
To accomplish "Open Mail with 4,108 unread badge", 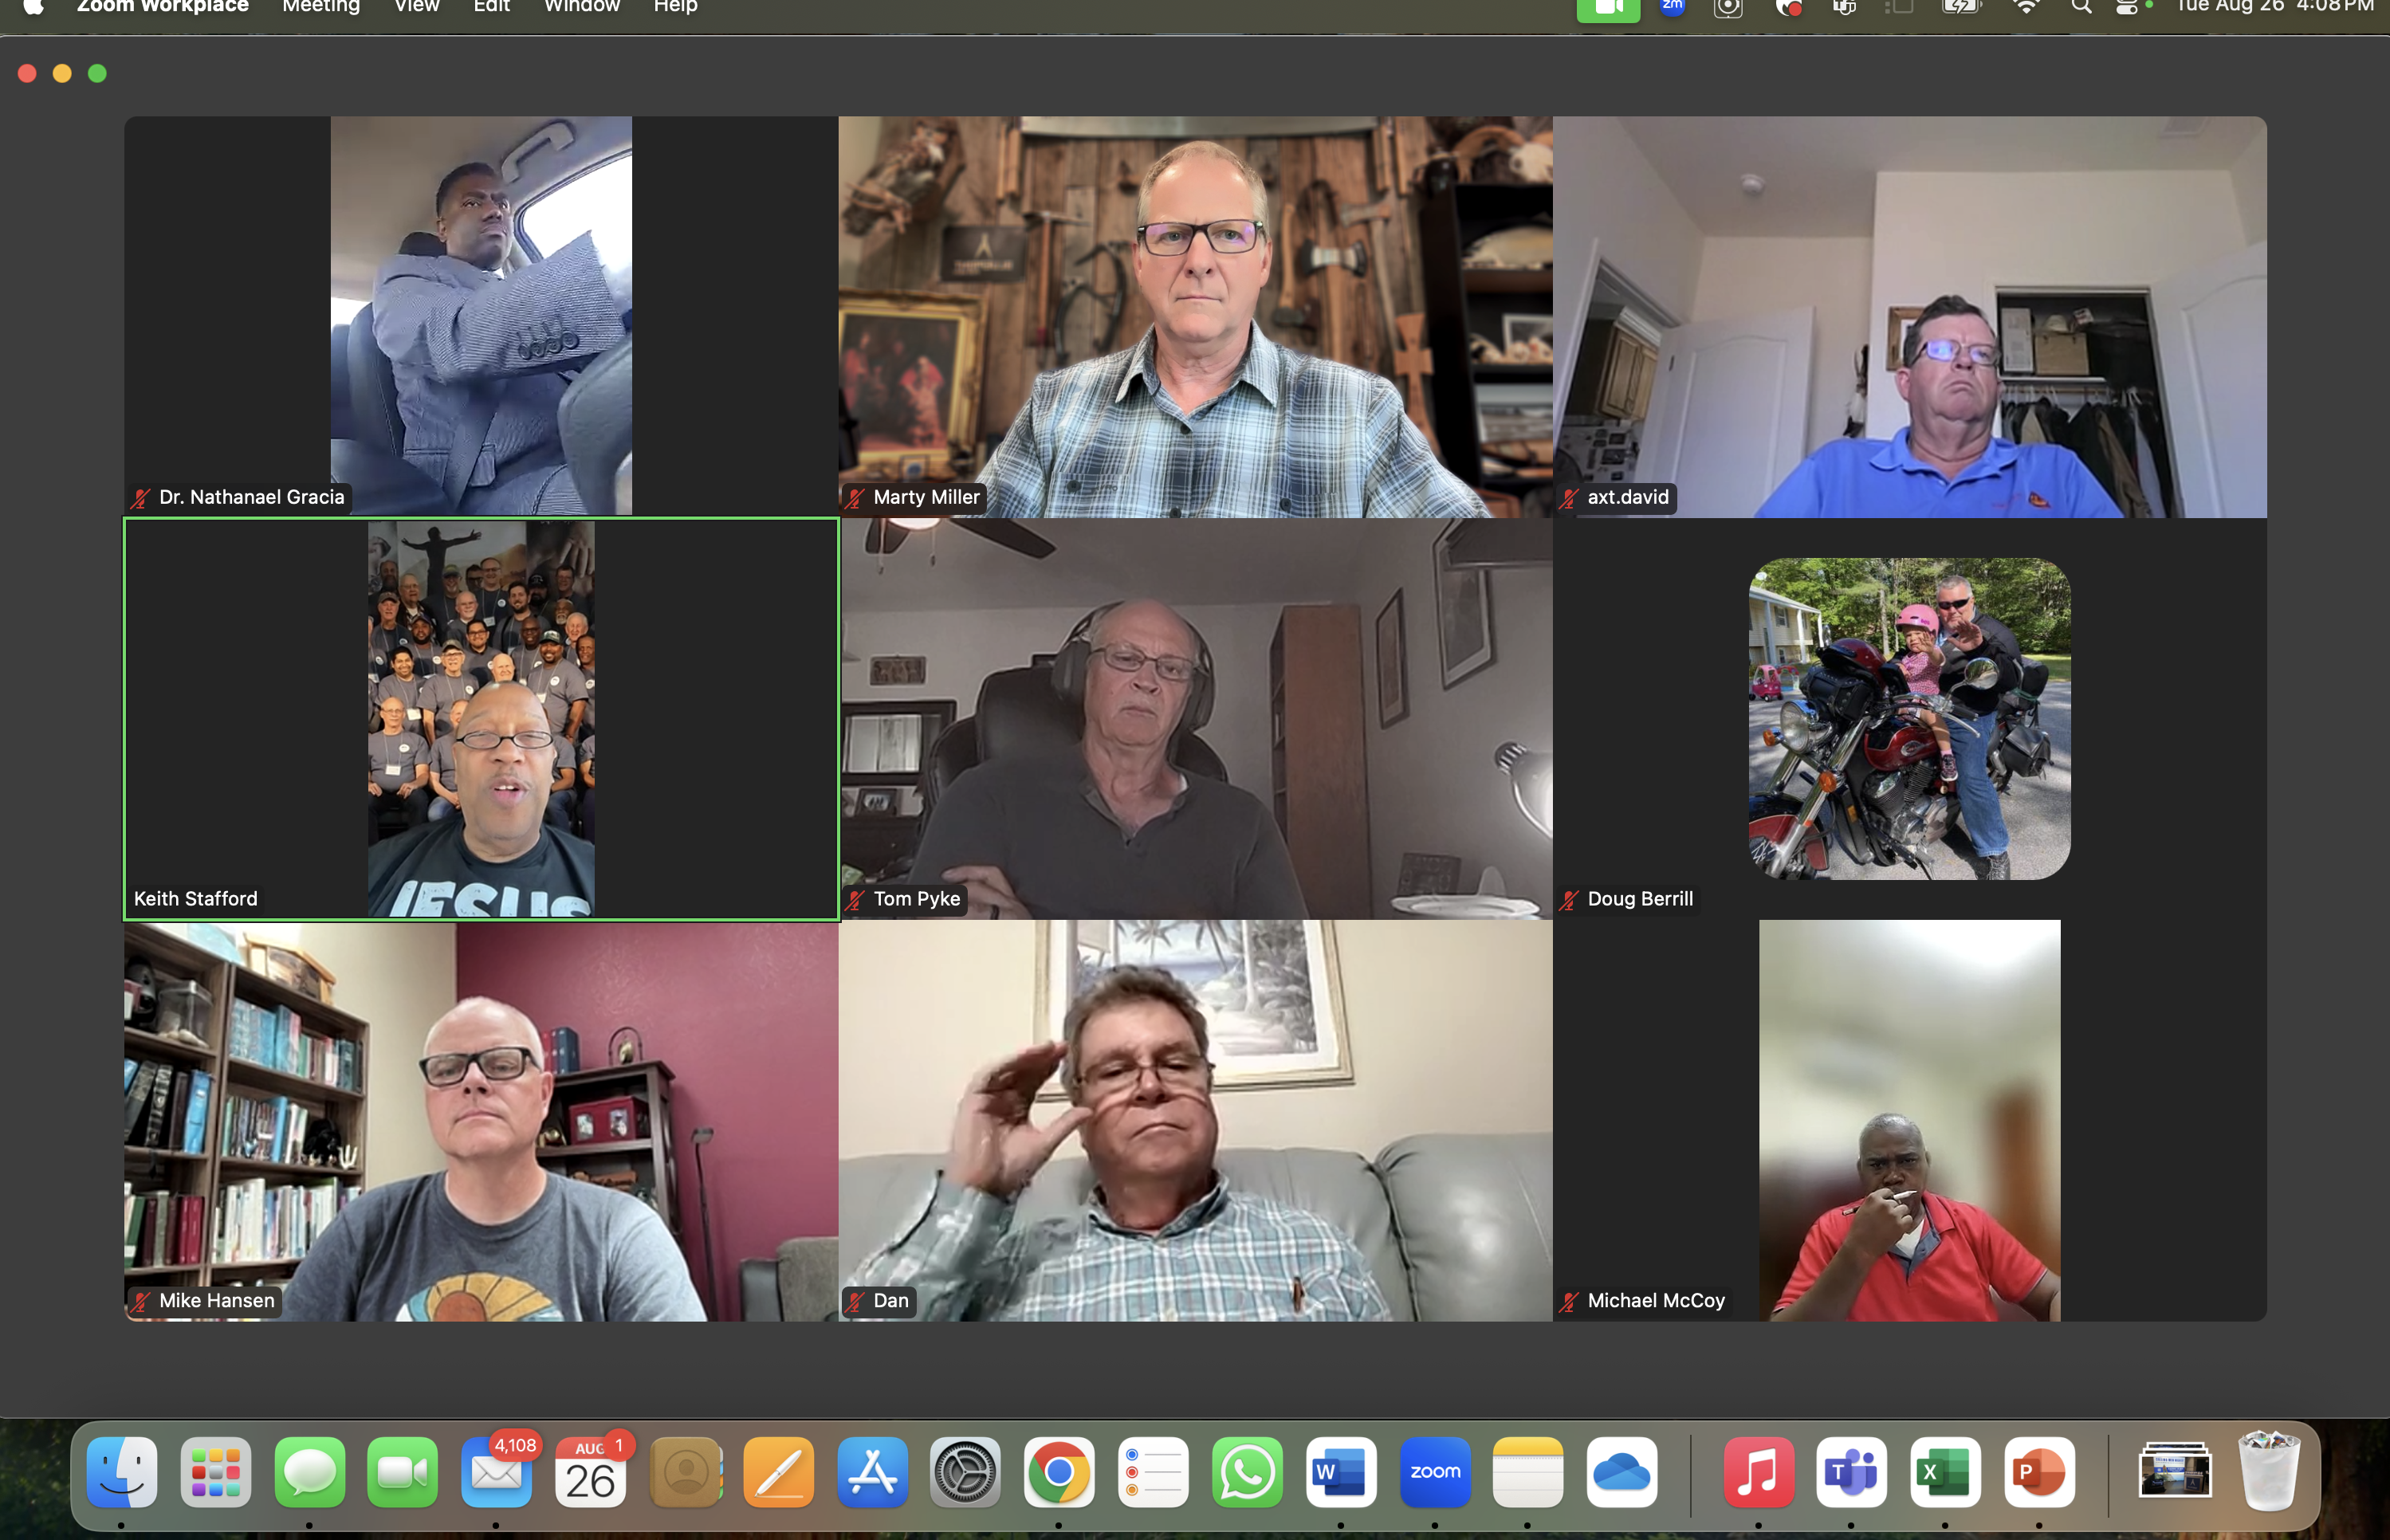I will (496, 1472).
